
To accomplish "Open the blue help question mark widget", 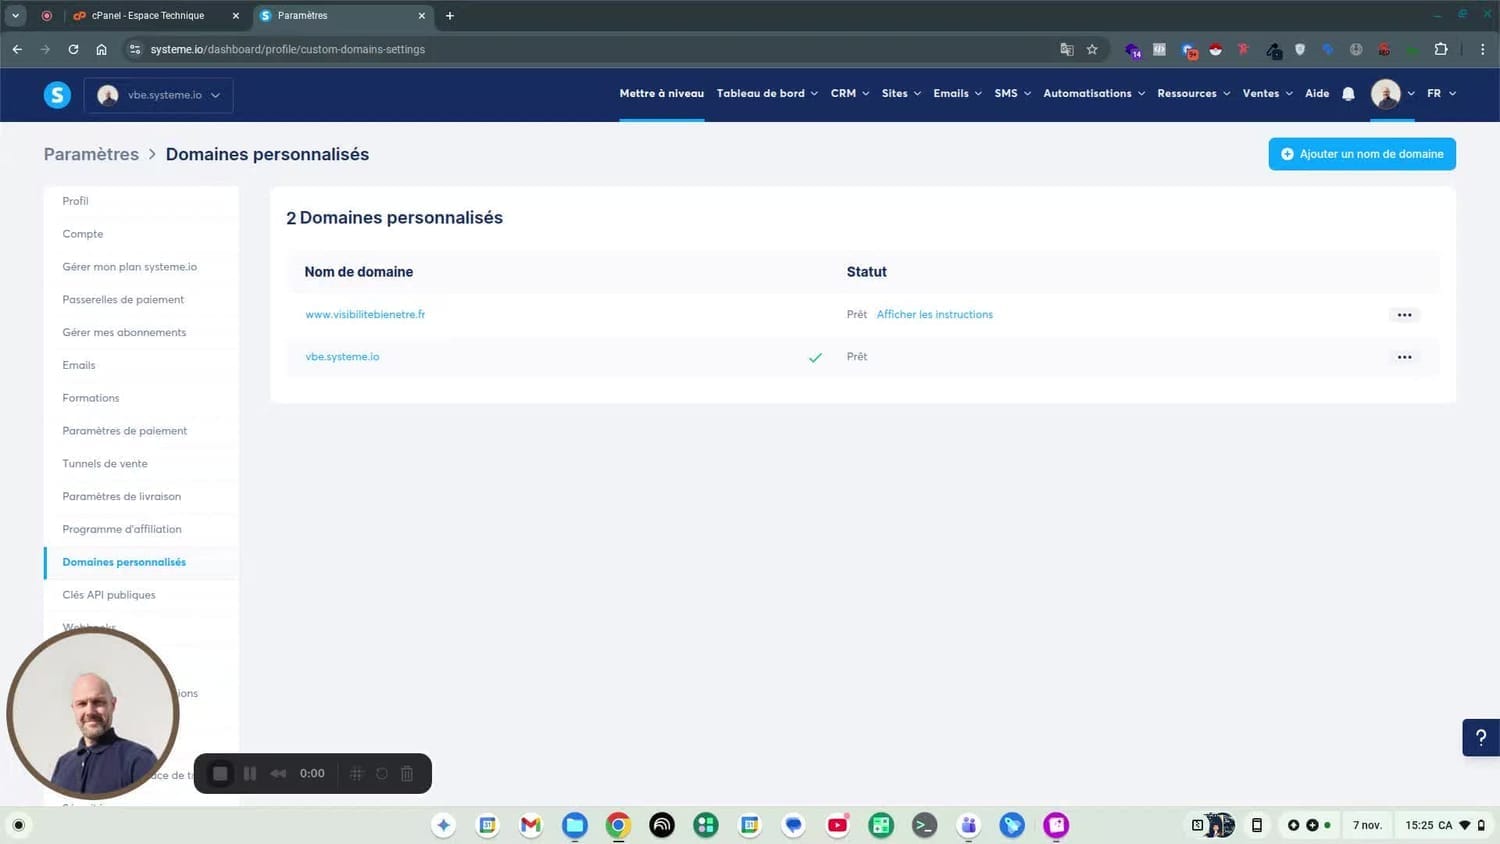I will point(1480,738).
